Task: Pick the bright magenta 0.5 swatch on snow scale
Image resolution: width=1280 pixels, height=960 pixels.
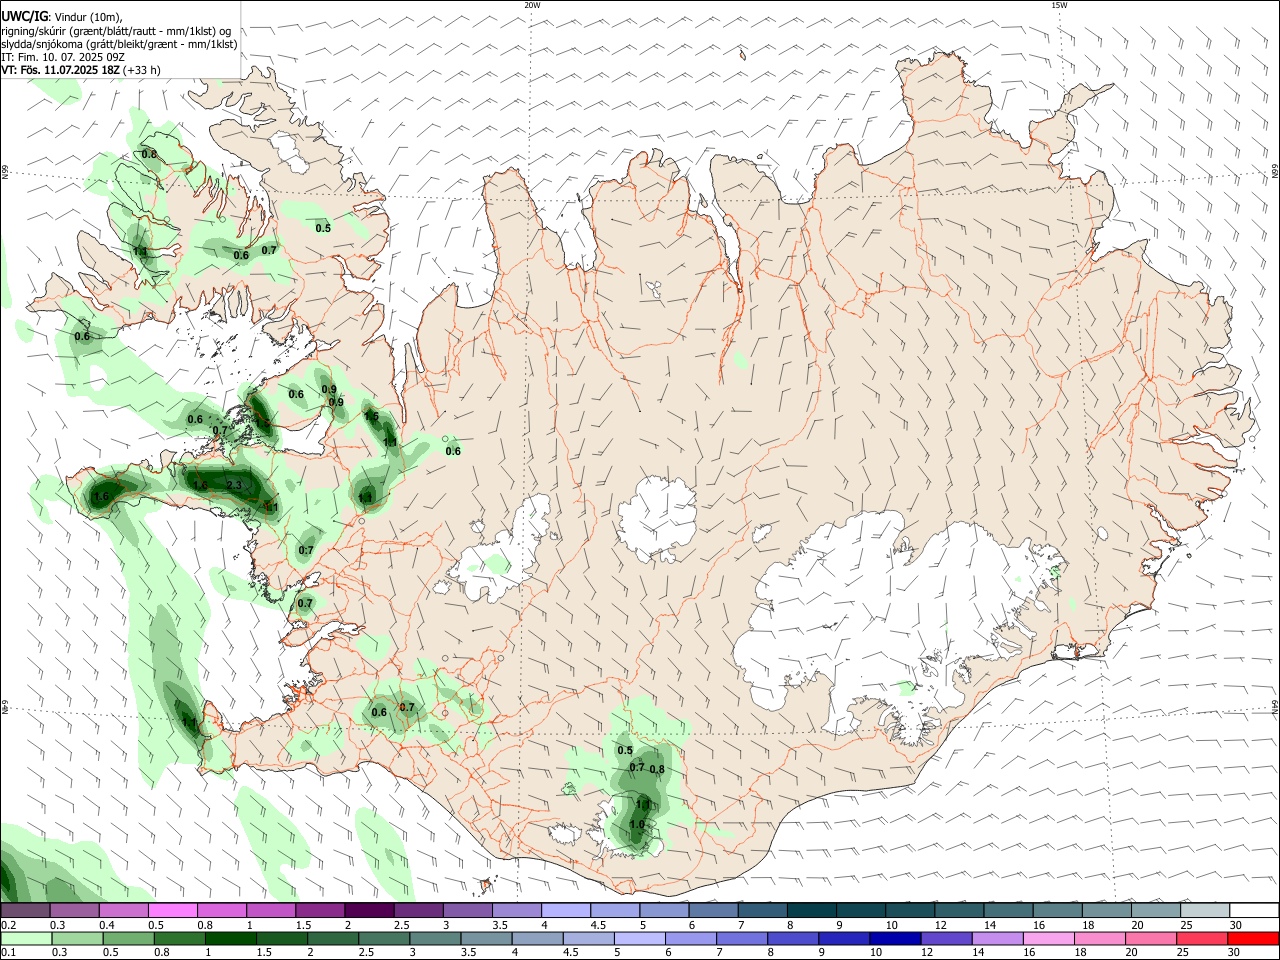Action: (172, 910)
